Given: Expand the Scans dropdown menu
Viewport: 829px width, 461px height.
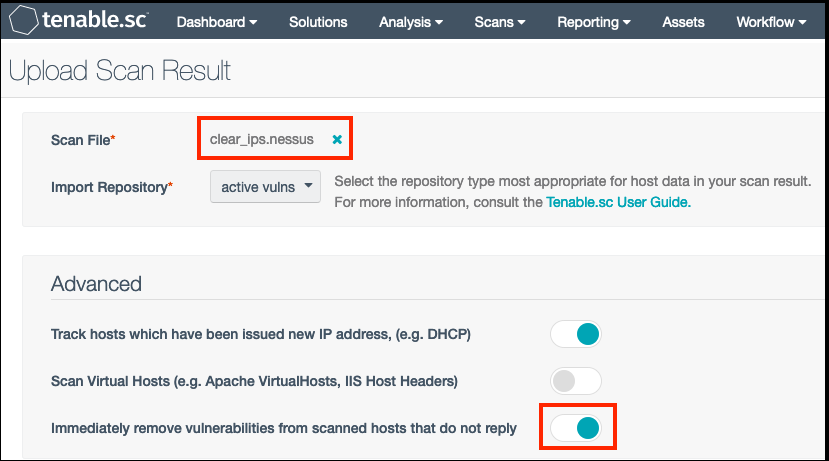Looking at the screenshot, I should pos(500,22).
